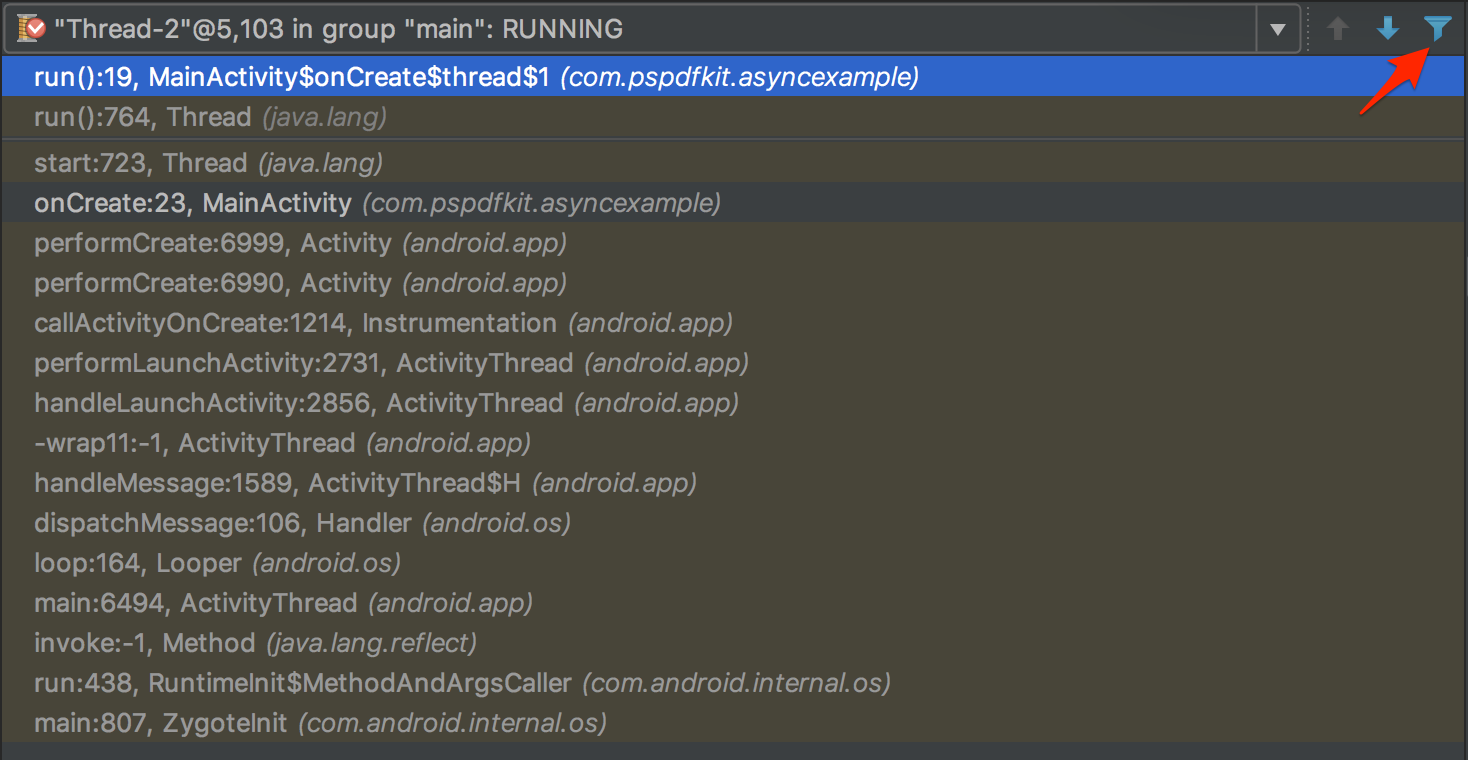Select the performLaunchActivity:2731 ActivityThread frame
The height and width of the screenshot is (760, 1468).
[300, 362]
